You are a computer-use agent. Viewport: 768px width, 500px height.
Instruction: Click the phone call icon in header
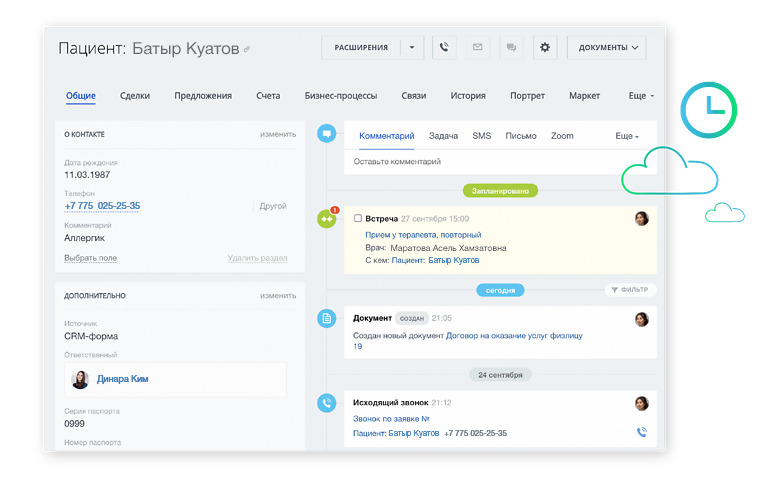coord(444,47)
